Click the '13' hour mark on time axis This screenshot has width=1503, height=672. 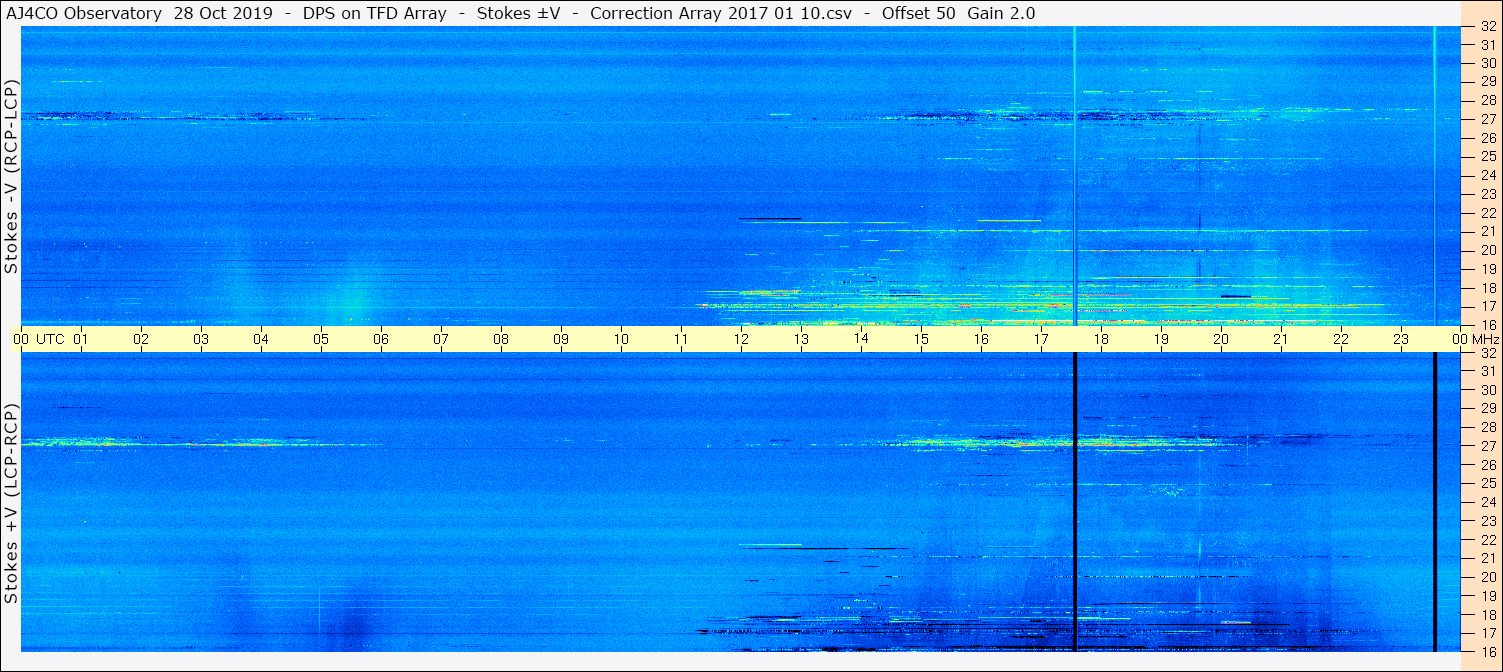[x=801, y=339]
